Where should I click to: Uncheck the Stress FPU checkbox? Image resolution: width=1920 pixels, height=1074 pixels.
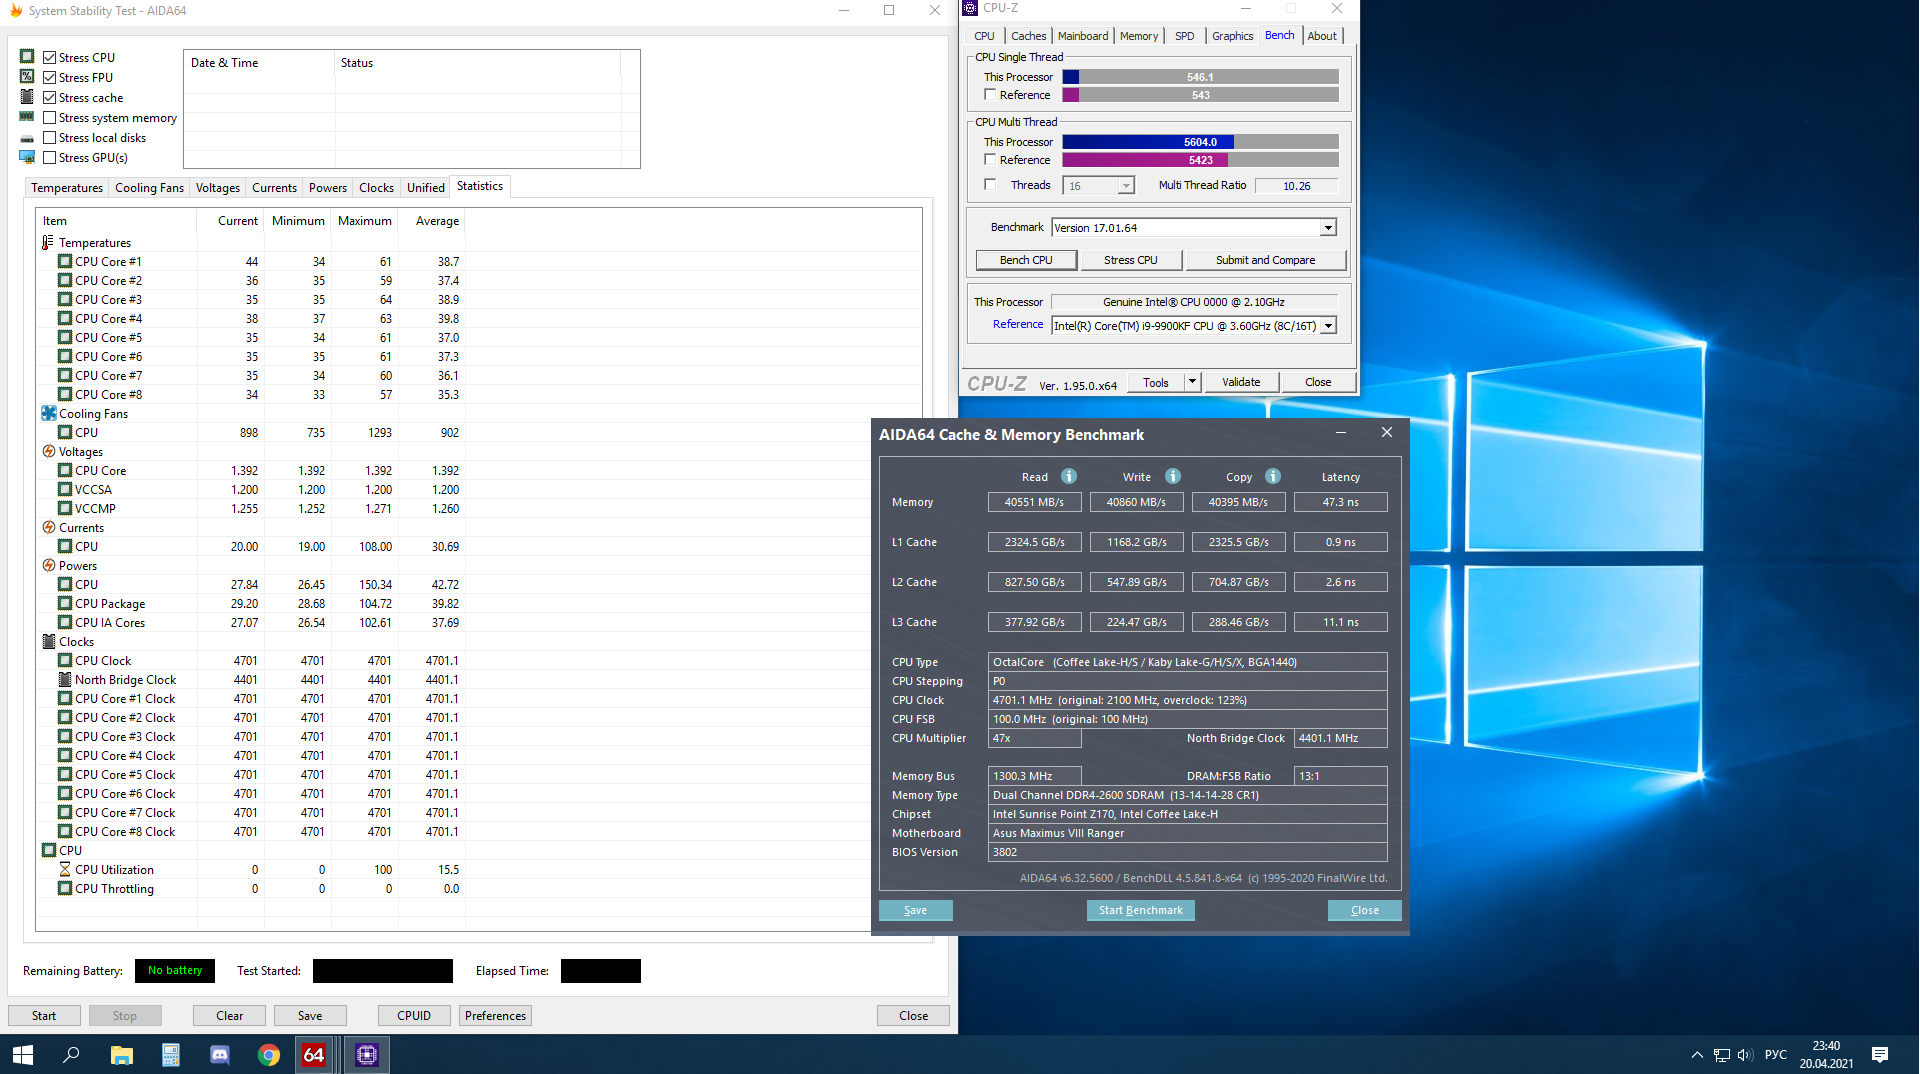[49, 77]
